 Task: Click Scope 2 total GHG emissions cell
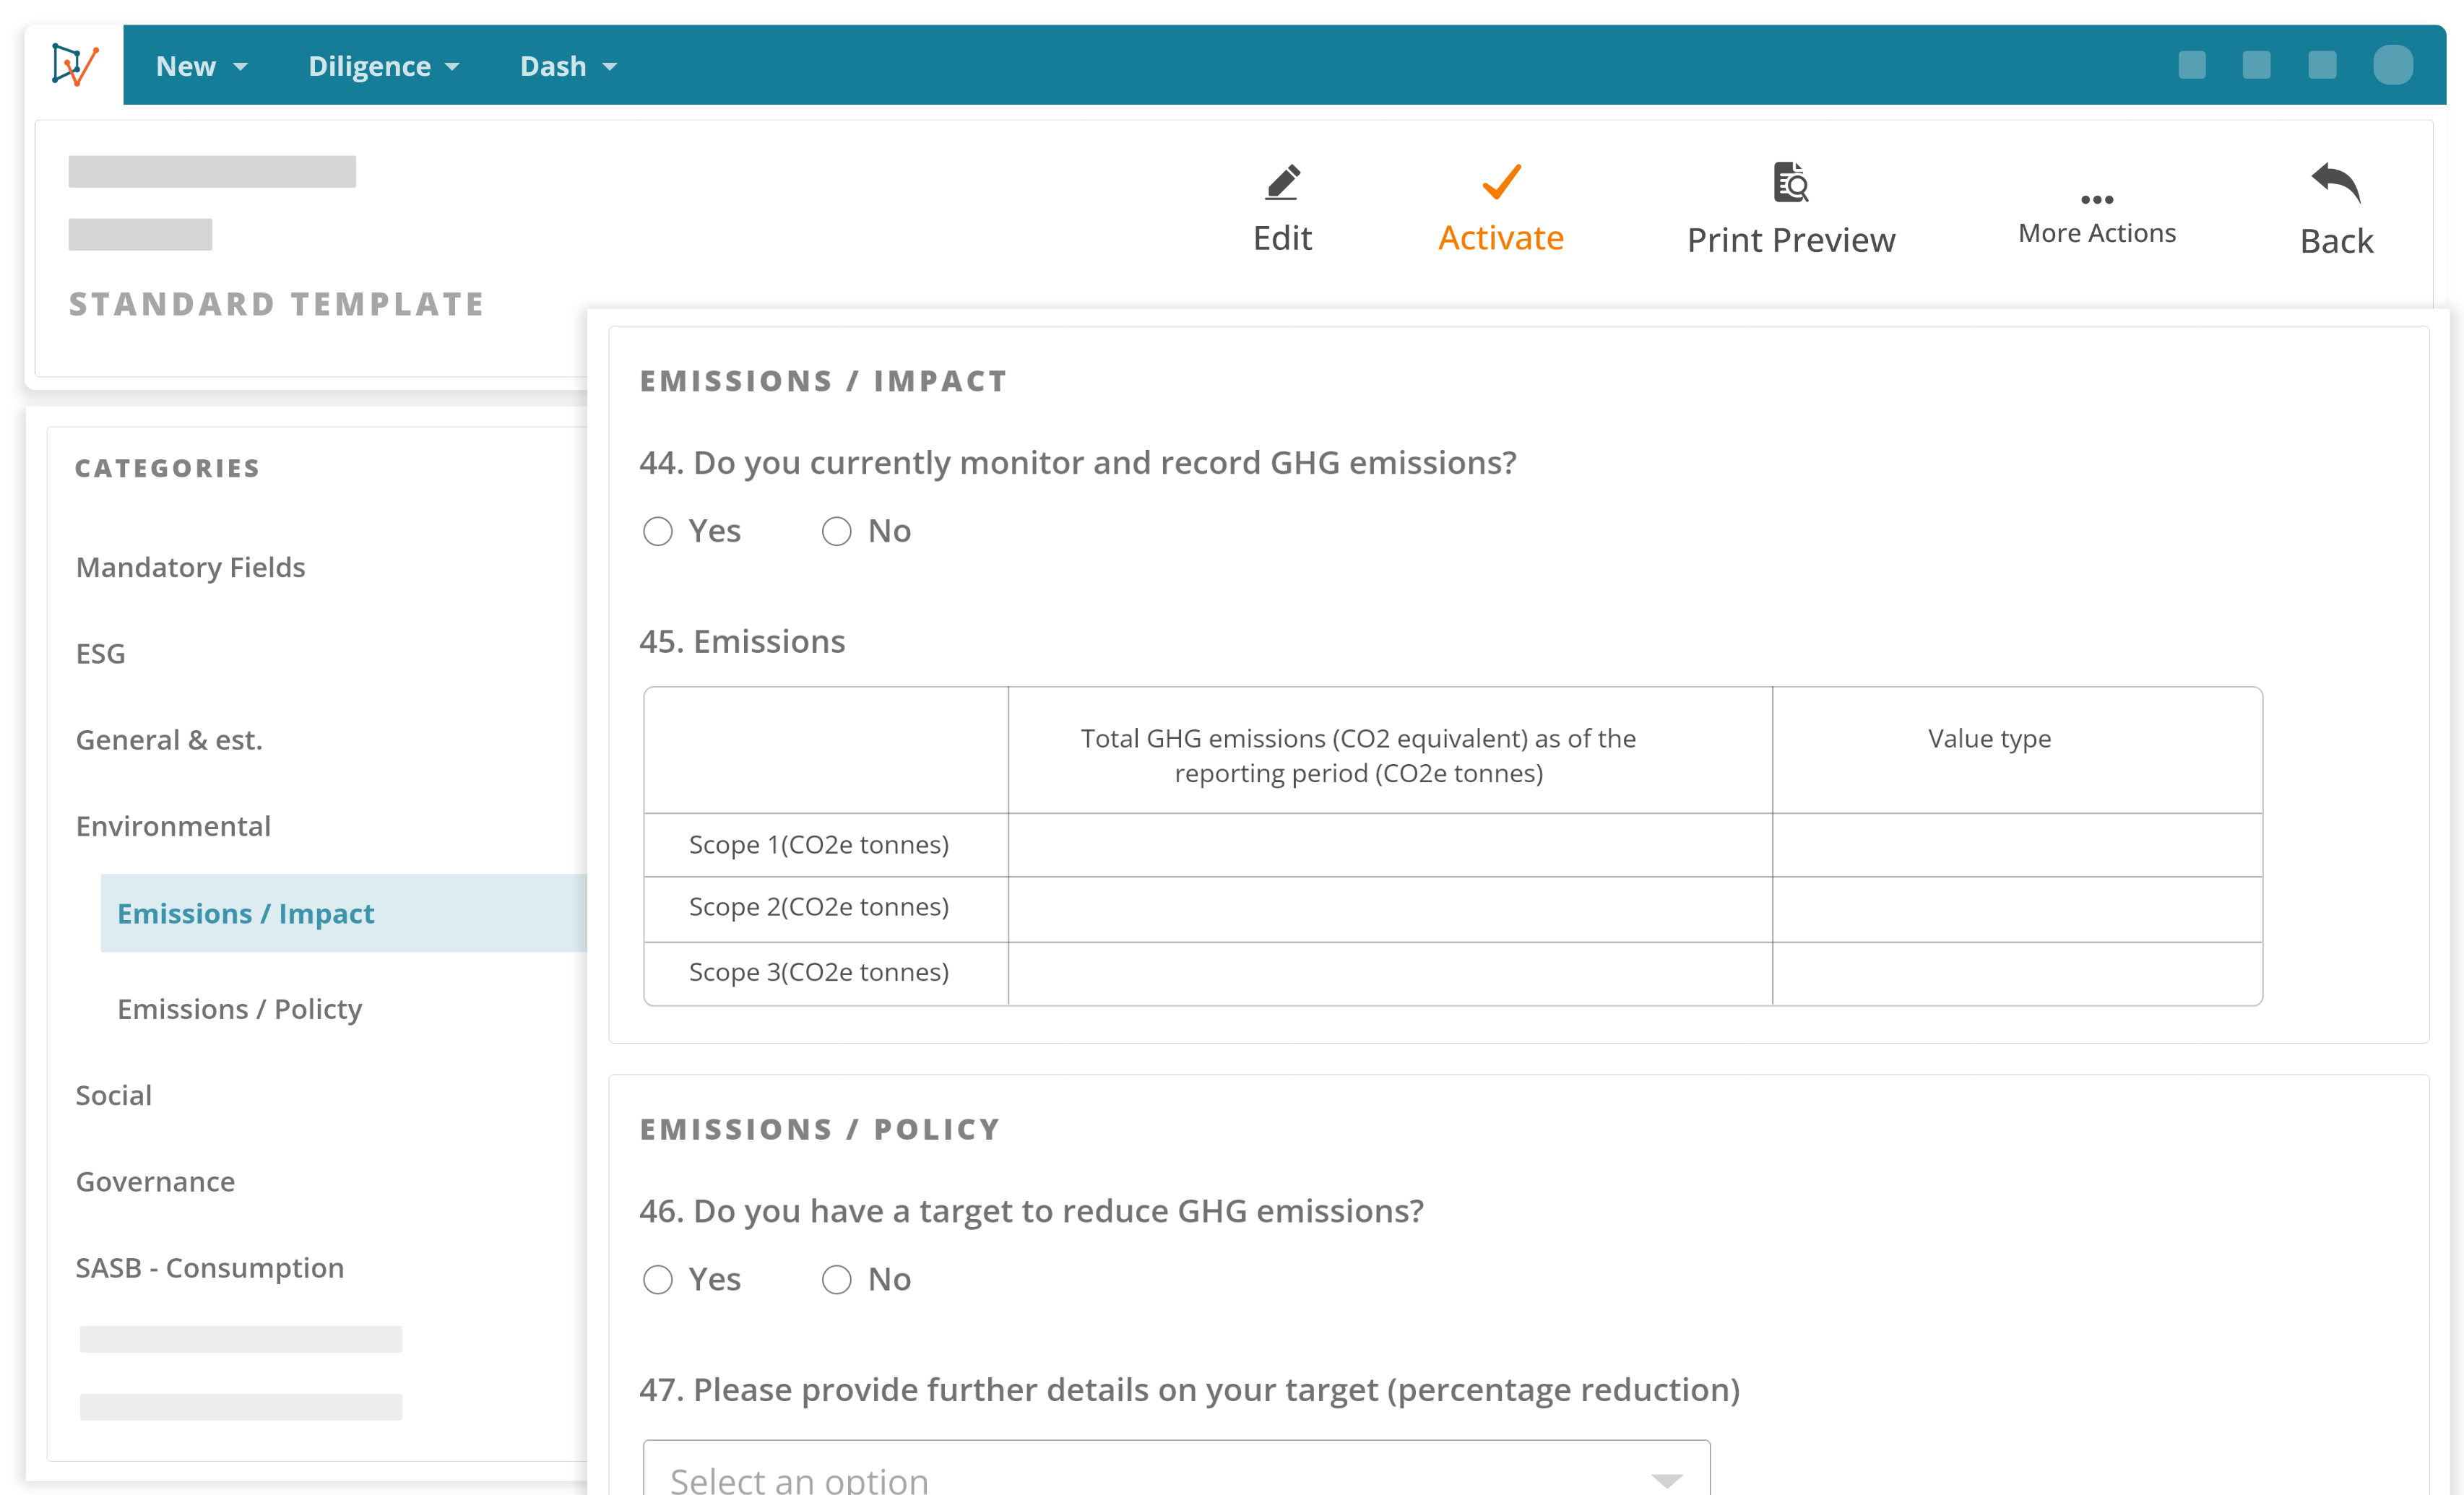pos(1390,909)
